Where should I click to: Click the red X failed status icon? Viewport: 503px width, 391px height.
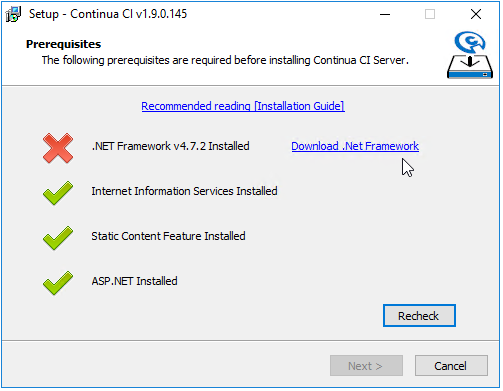click(58, 148)
